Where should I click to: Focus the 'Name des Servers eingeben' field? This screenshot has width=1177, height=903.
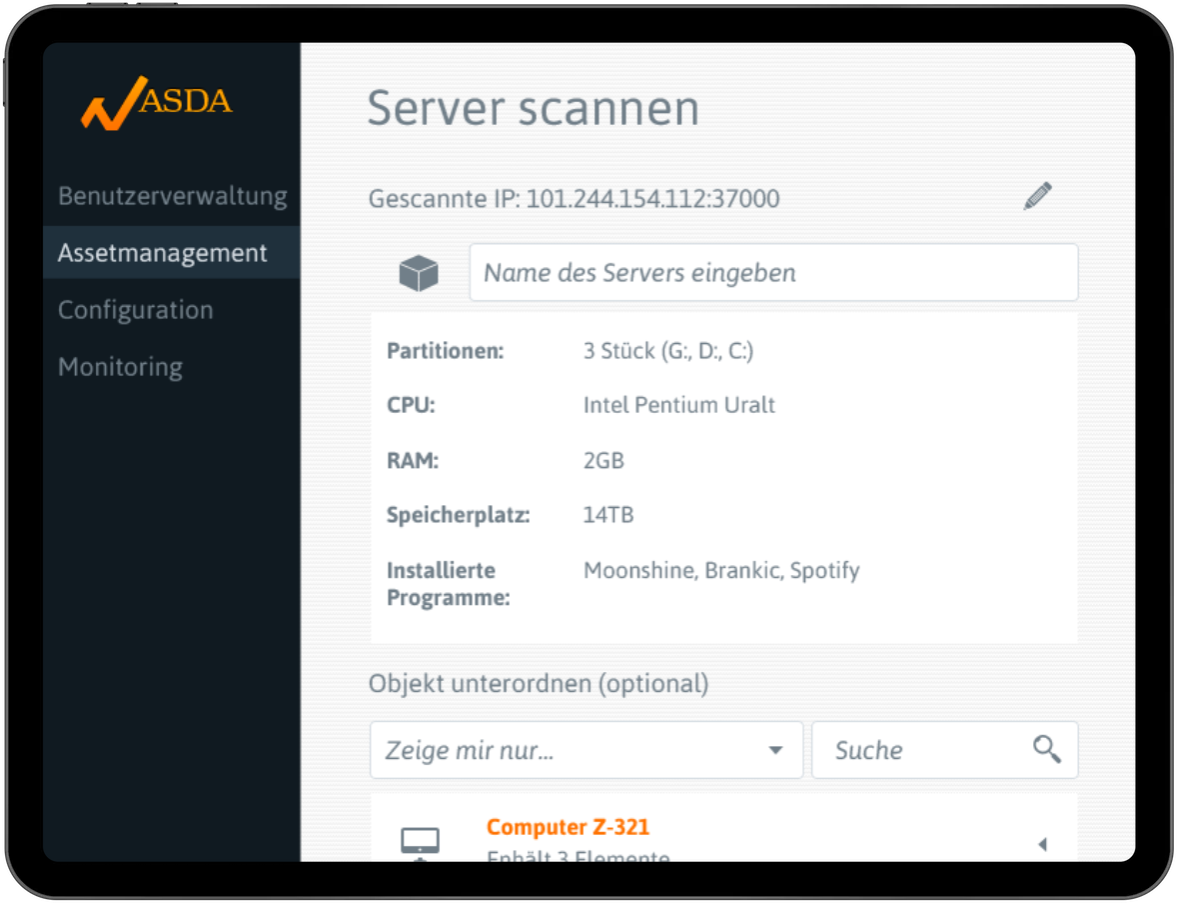pyautogui.click(x=773, y=272)
